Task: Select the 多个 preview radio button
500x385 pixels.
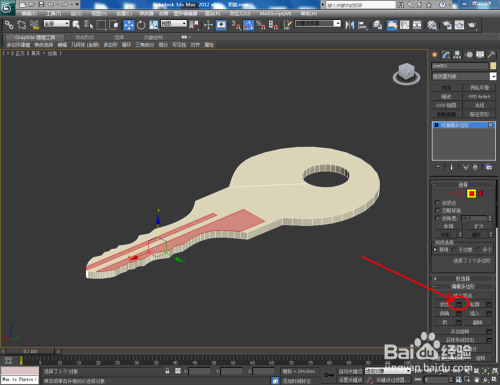Action: click(x=478, y=249)
